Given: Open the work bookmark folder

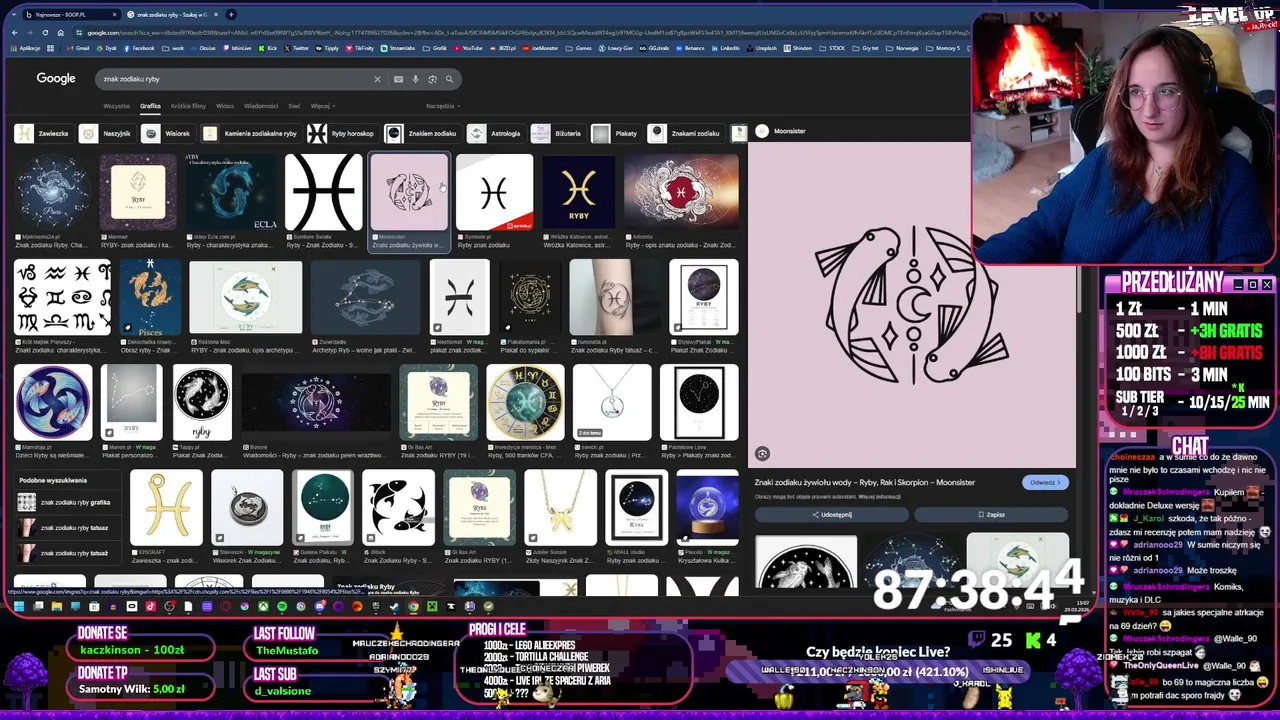Looking at the screenshot, I should coord(173,48).
